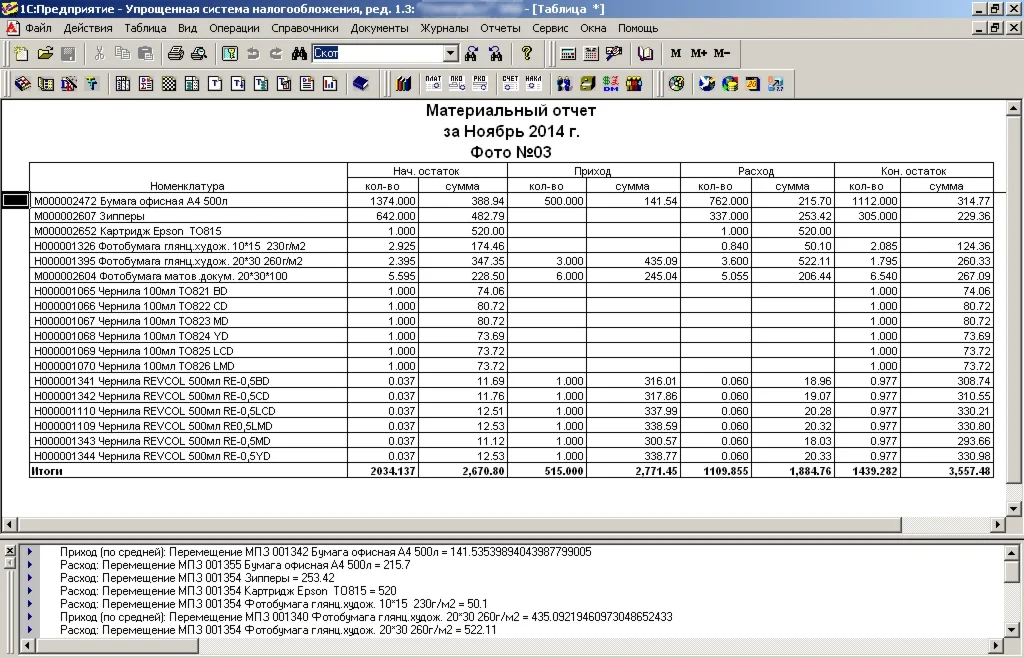Screen dimensions: 1024x658
Task: Click the printer icon
Action: click(x=176, y=53)
